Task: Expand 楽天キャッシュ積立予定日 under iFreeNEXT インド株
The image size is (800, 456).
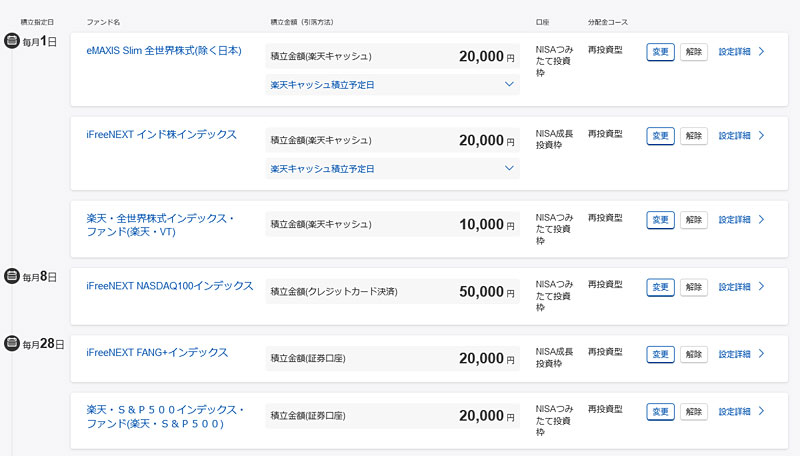Action: 392,169
